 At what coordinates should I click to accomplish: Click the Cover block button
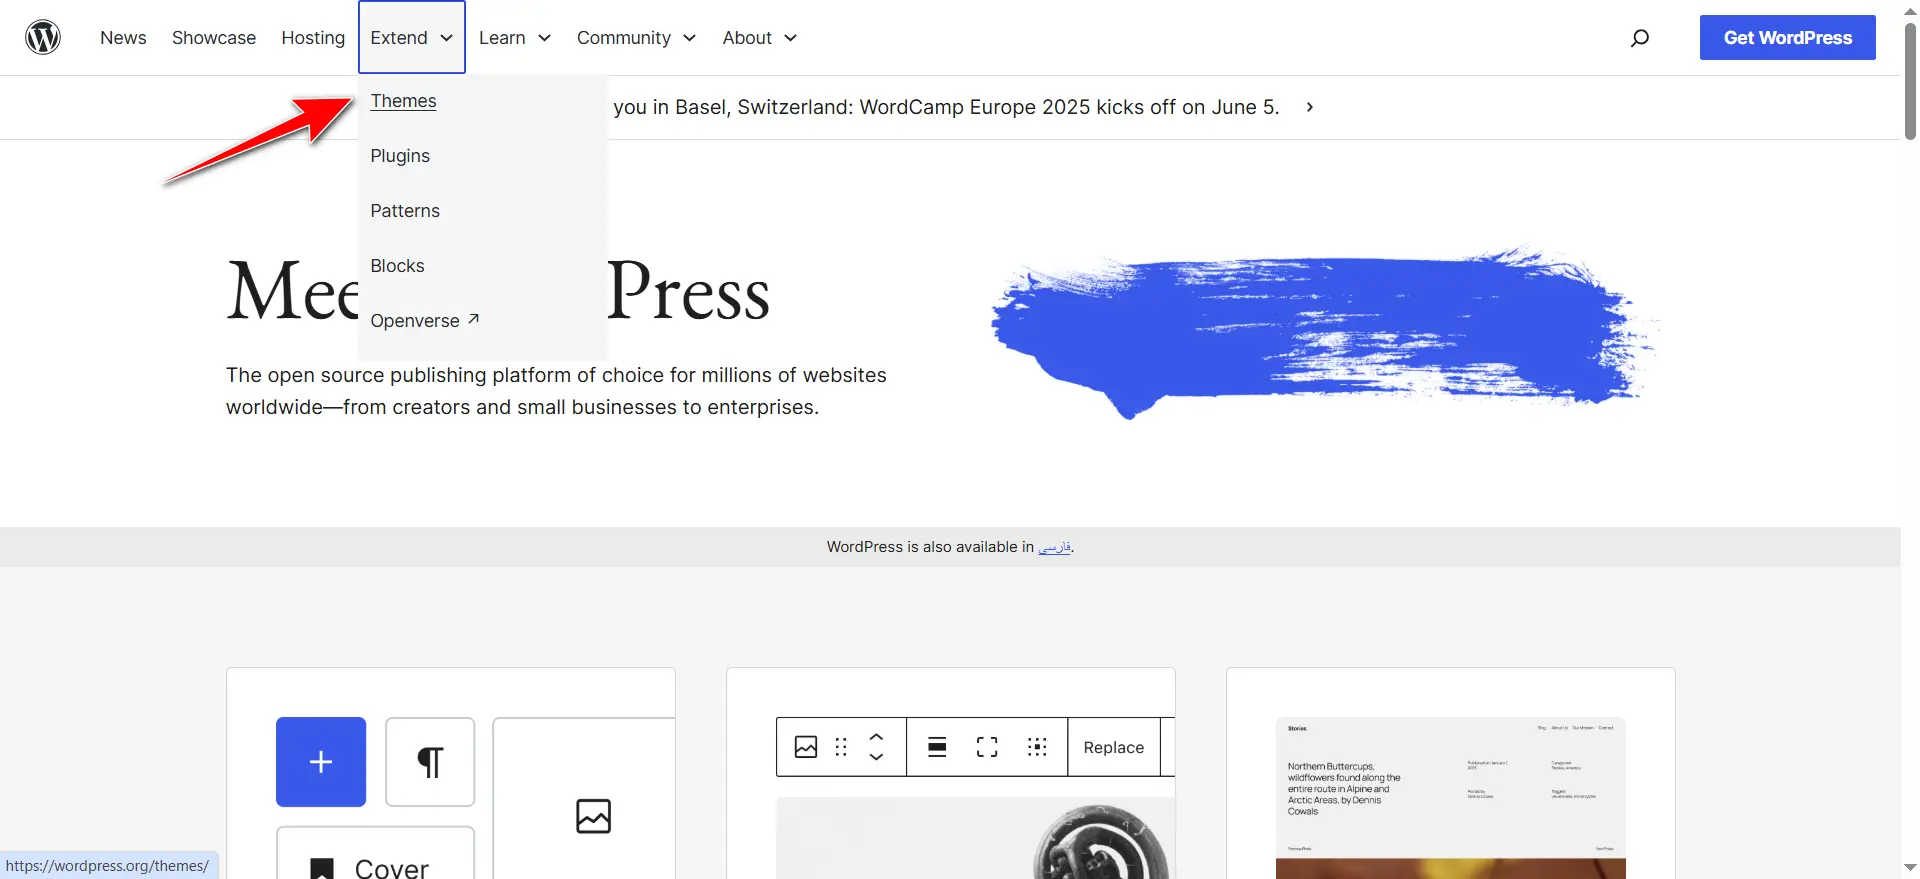pyautogui.click(x=375, y=853)
